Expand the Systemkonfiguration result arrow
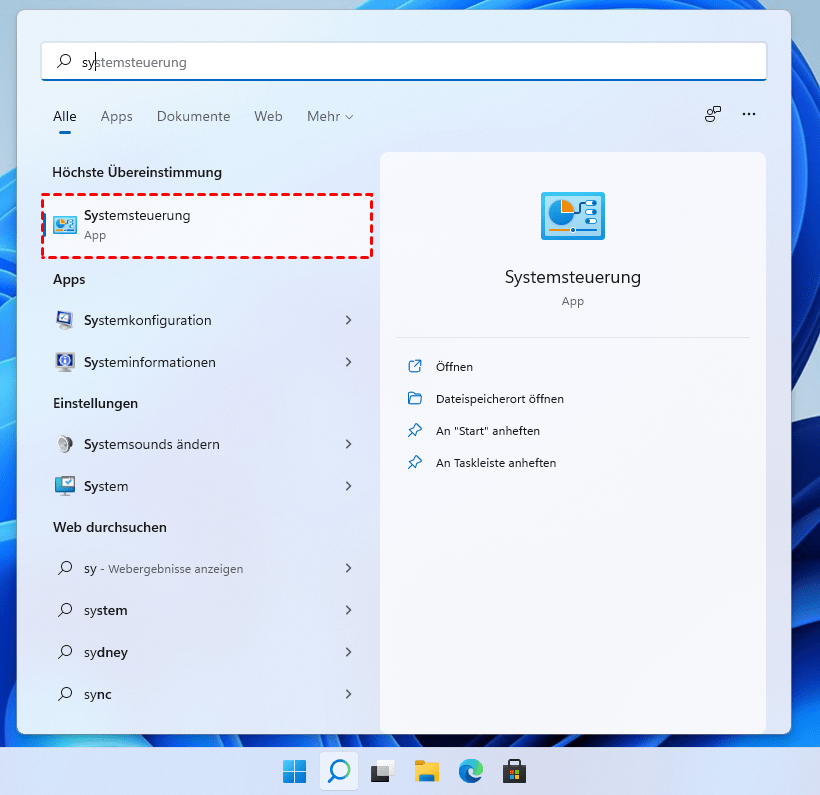Screen dimensions: 820x795 click(x=348, y=320)
